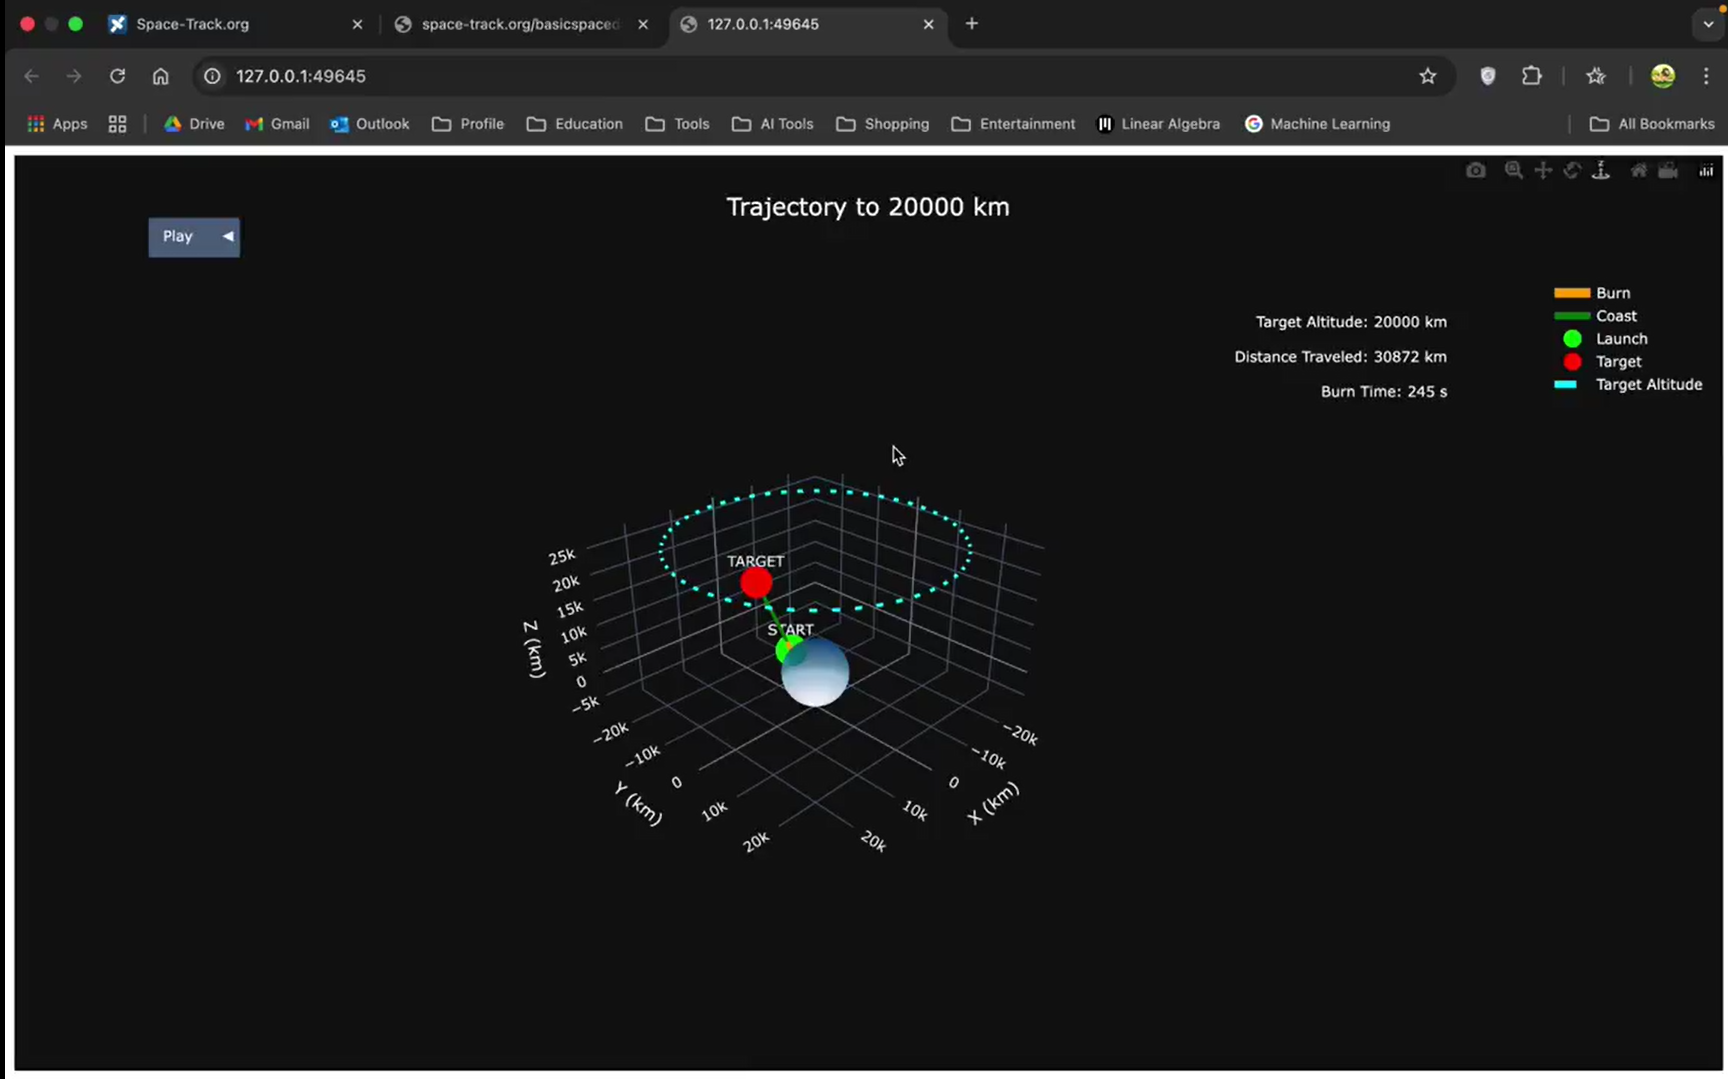Go forward to next page
Screen dimensions: 1728x1079
(74, 76)
